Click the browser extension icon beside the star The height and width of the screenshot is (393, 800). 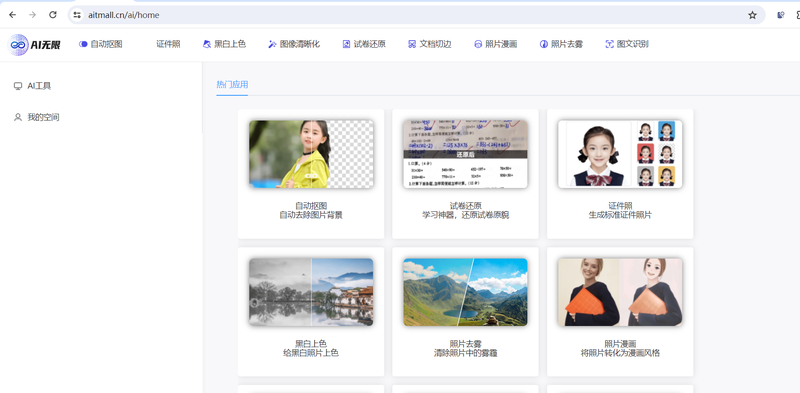(x=781, y=15)
